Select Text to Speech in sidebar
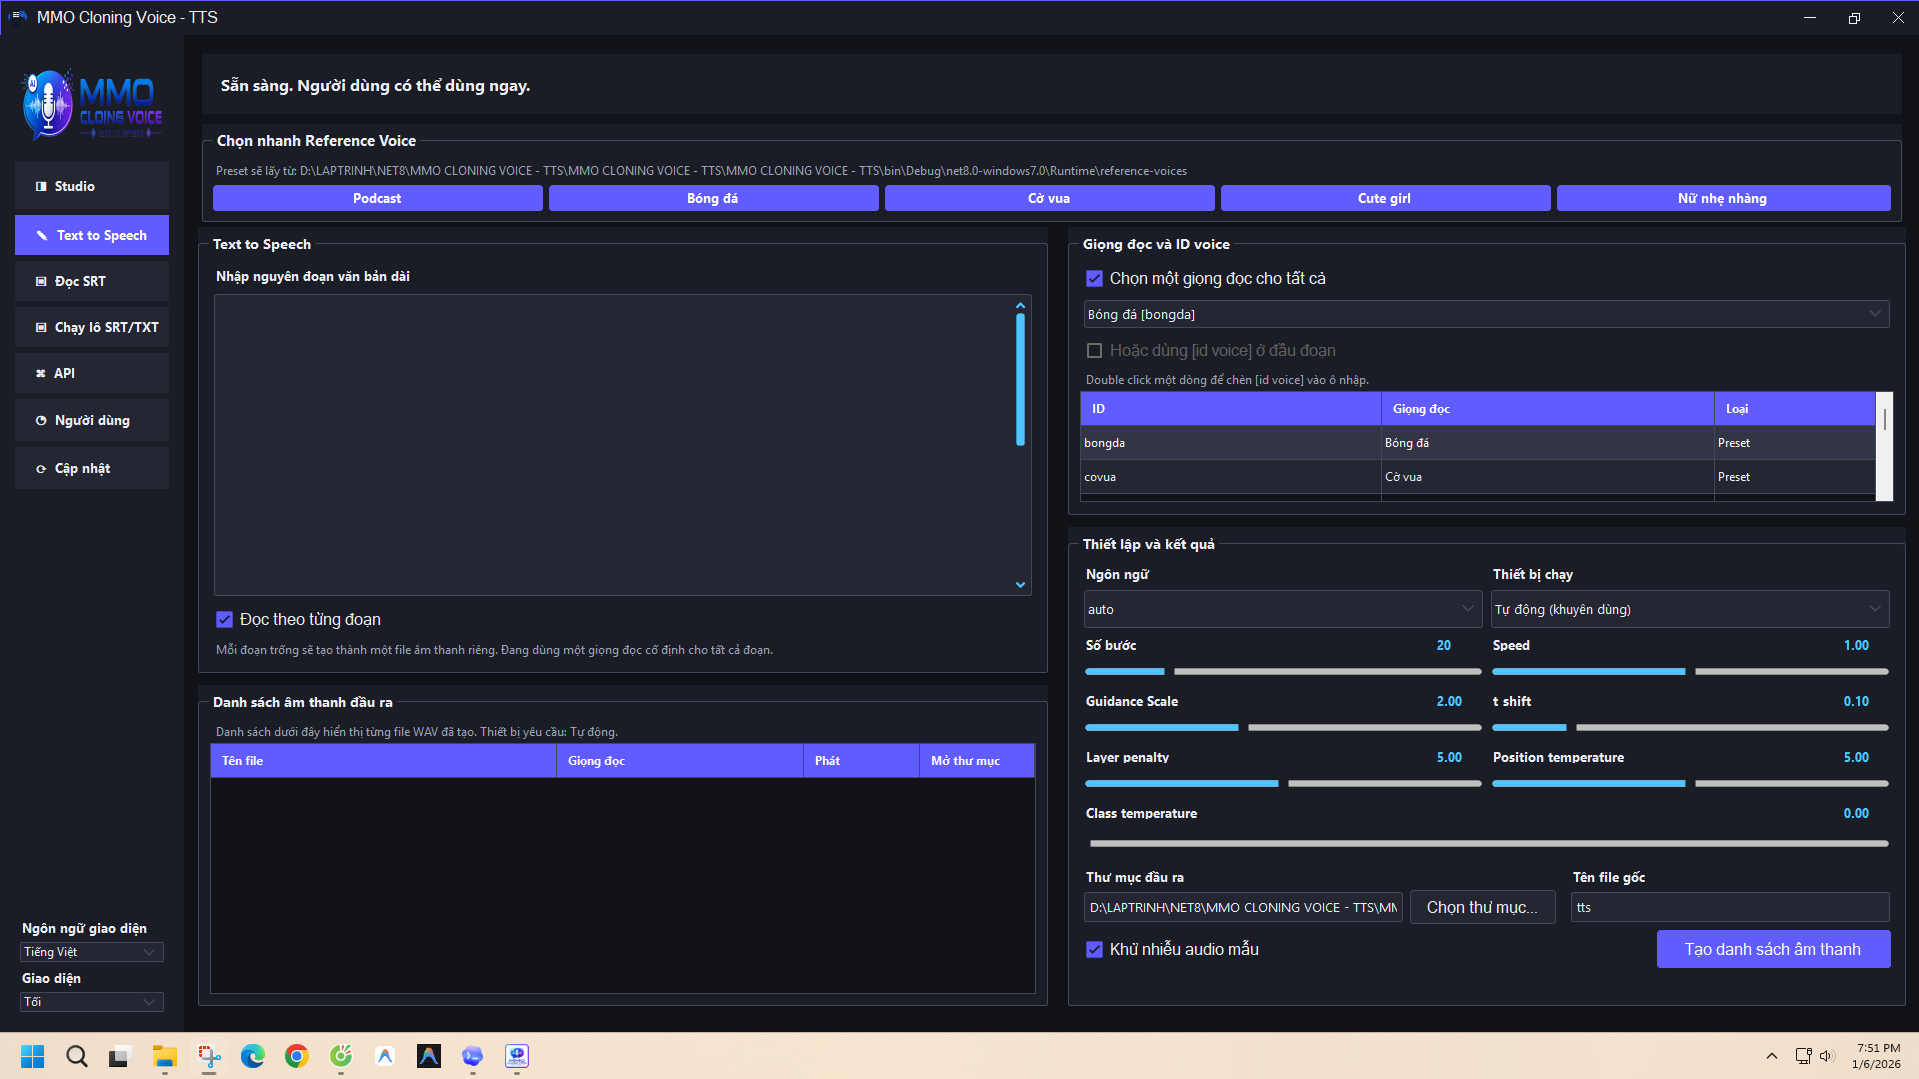The image size is (1919, 1079). click(x=92, y=235)
